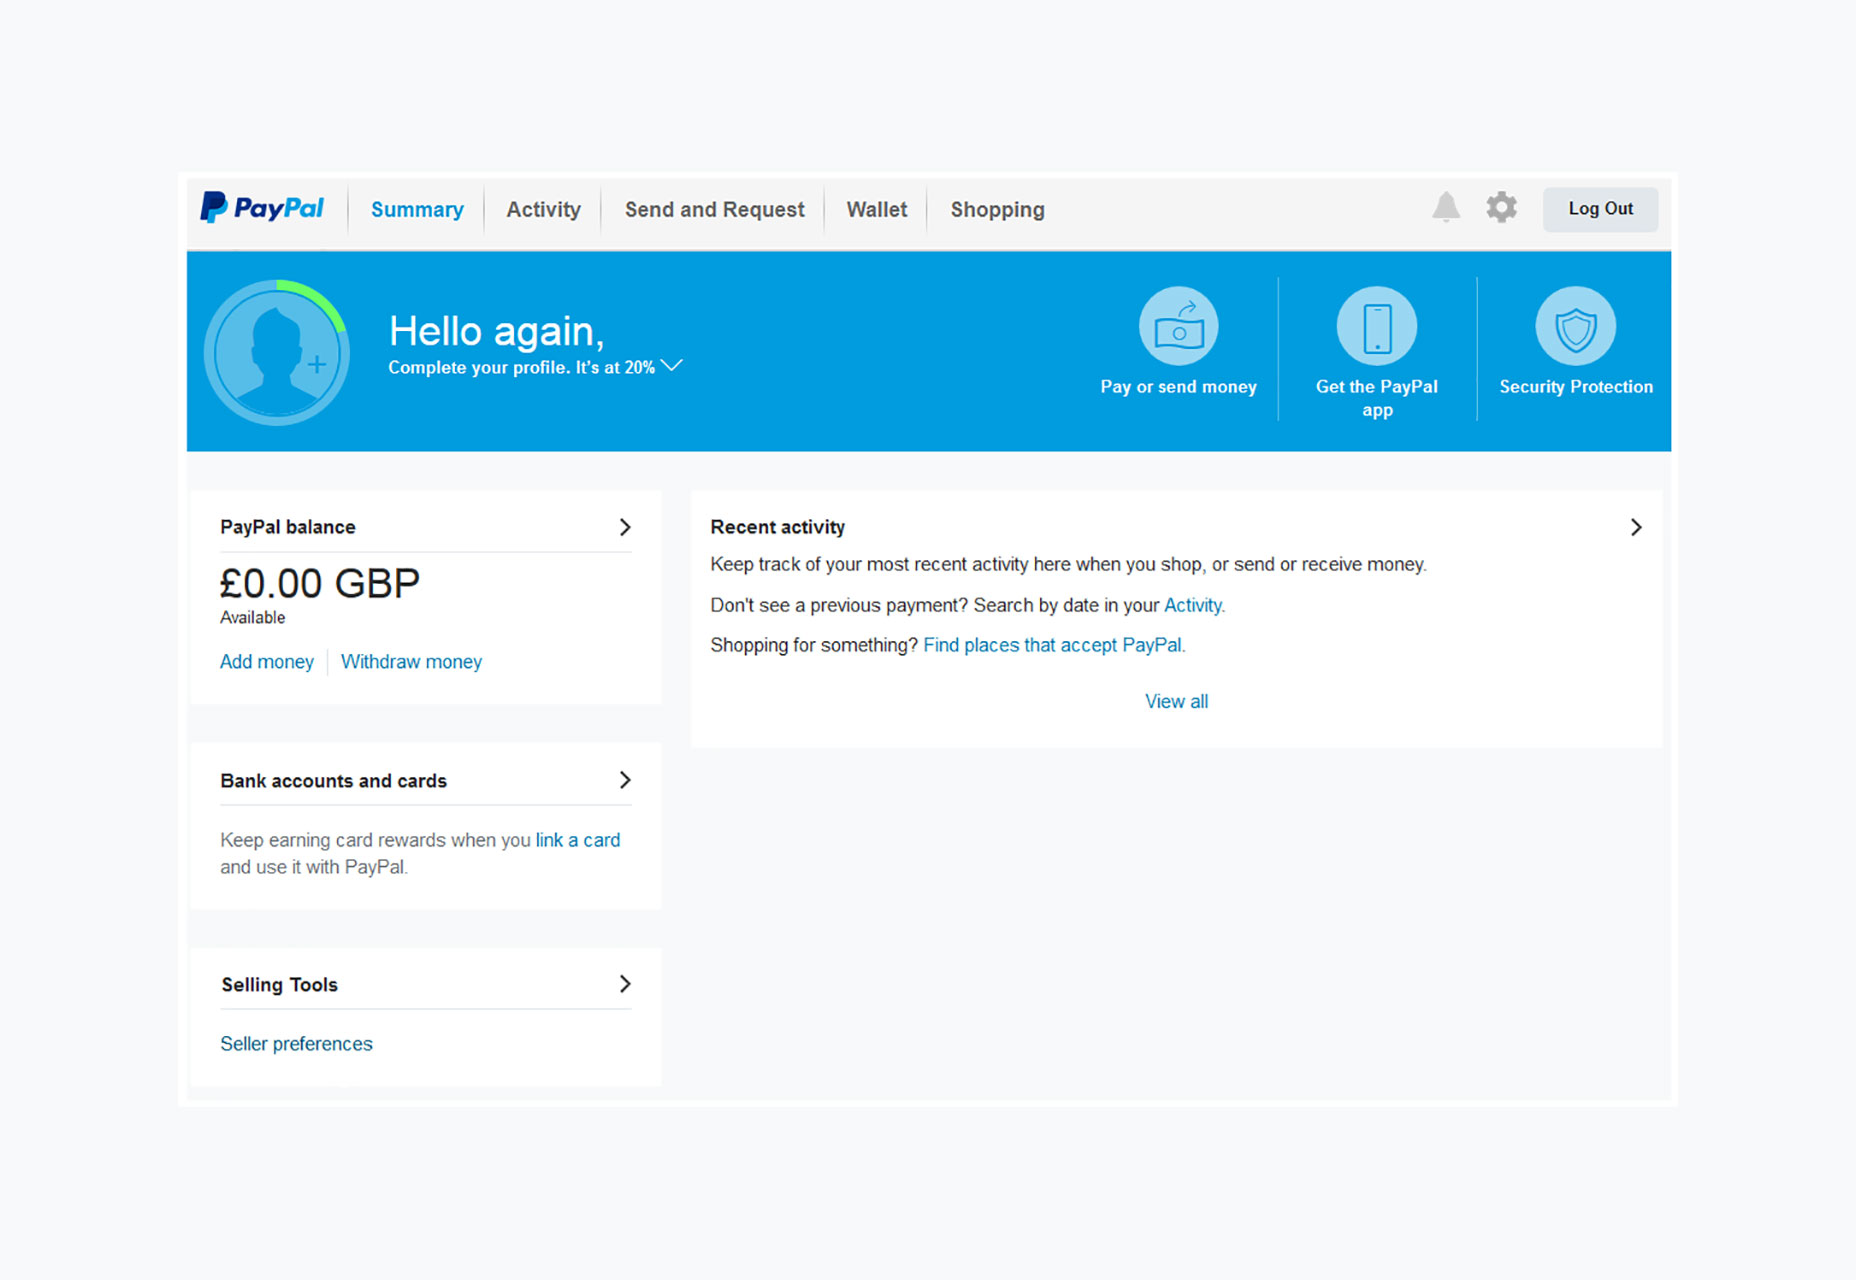Click the link a card link
This screenshot has width=1856, height=1280.
578,840
